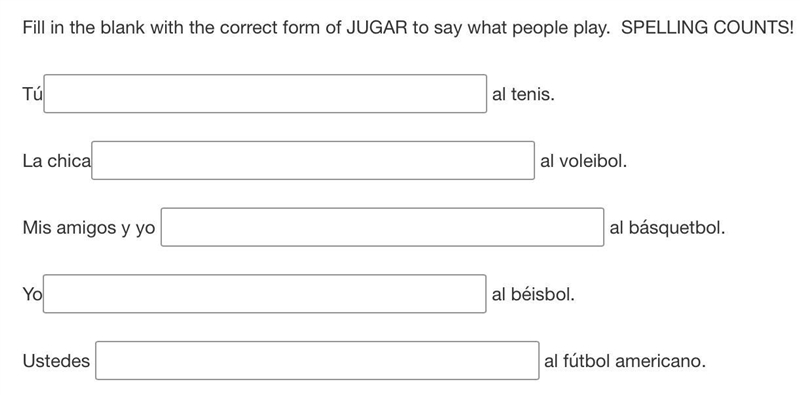Click the al básquetbol text
The image size is (800, 395).
(x=667, y=228)
